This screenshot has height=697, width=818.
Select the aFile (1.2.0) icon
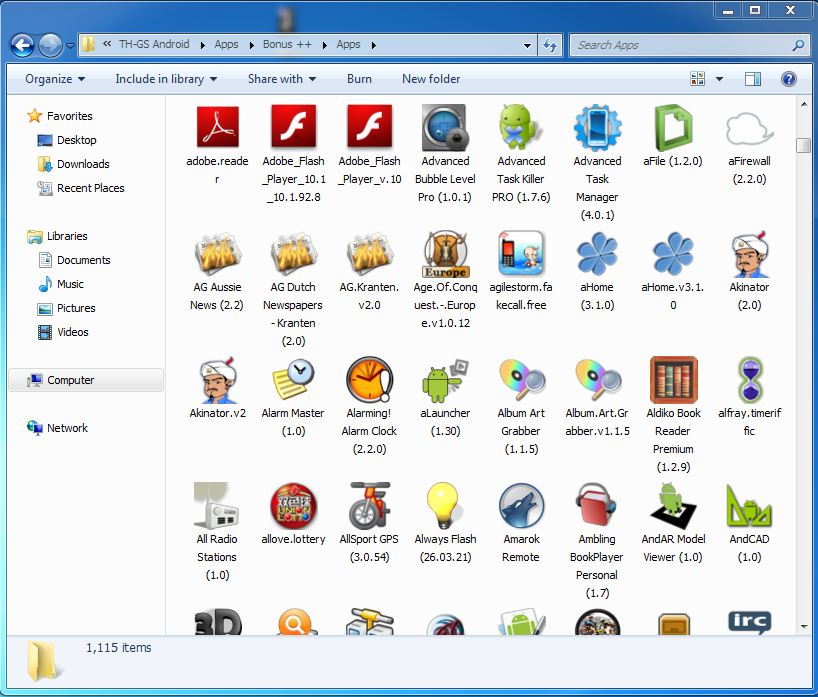coord(673,127)
